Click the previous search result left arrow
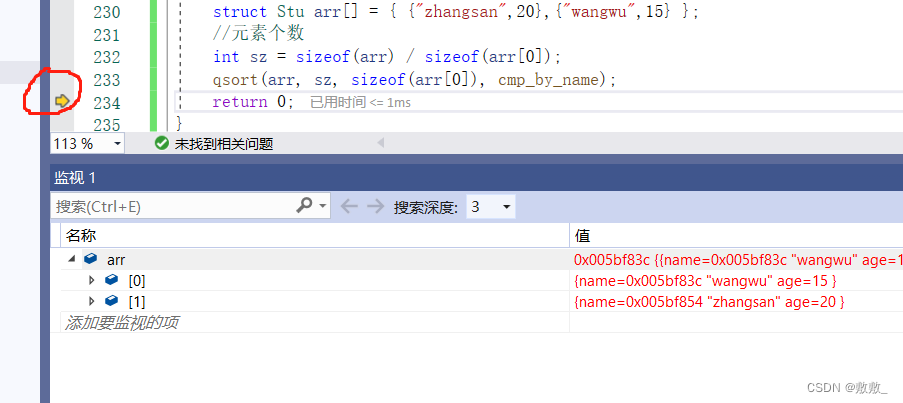The image size is (903, 403). coord(349,206)
